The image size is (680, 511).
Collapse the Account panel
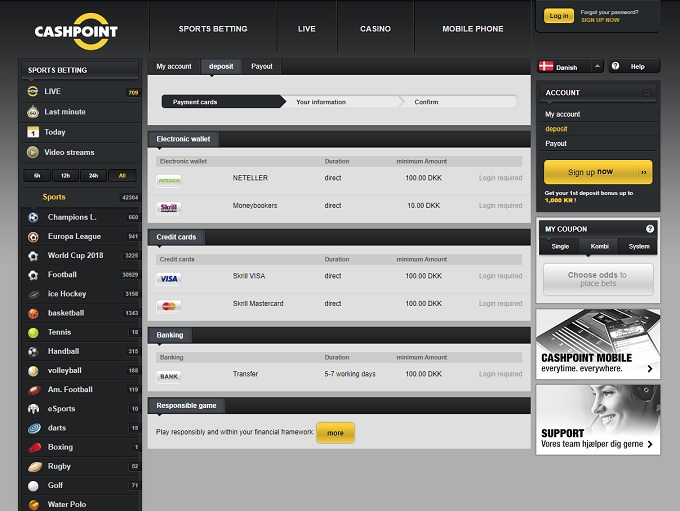[647, 93]
